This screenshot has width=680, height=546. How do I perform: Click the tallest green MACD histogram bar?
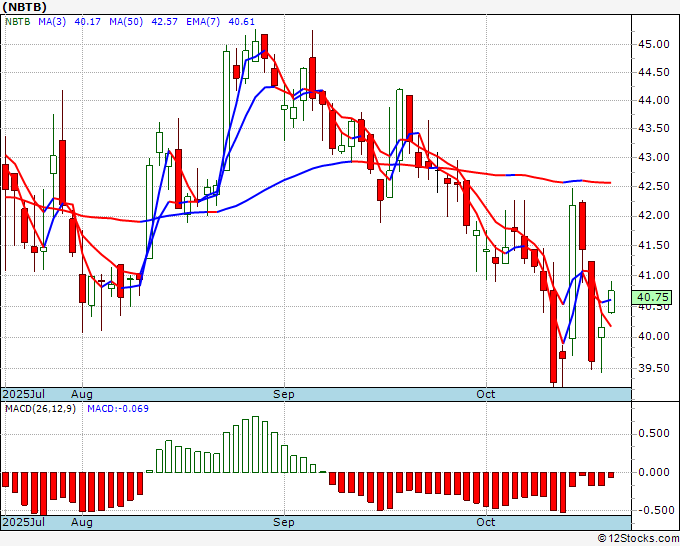point(255,445)
